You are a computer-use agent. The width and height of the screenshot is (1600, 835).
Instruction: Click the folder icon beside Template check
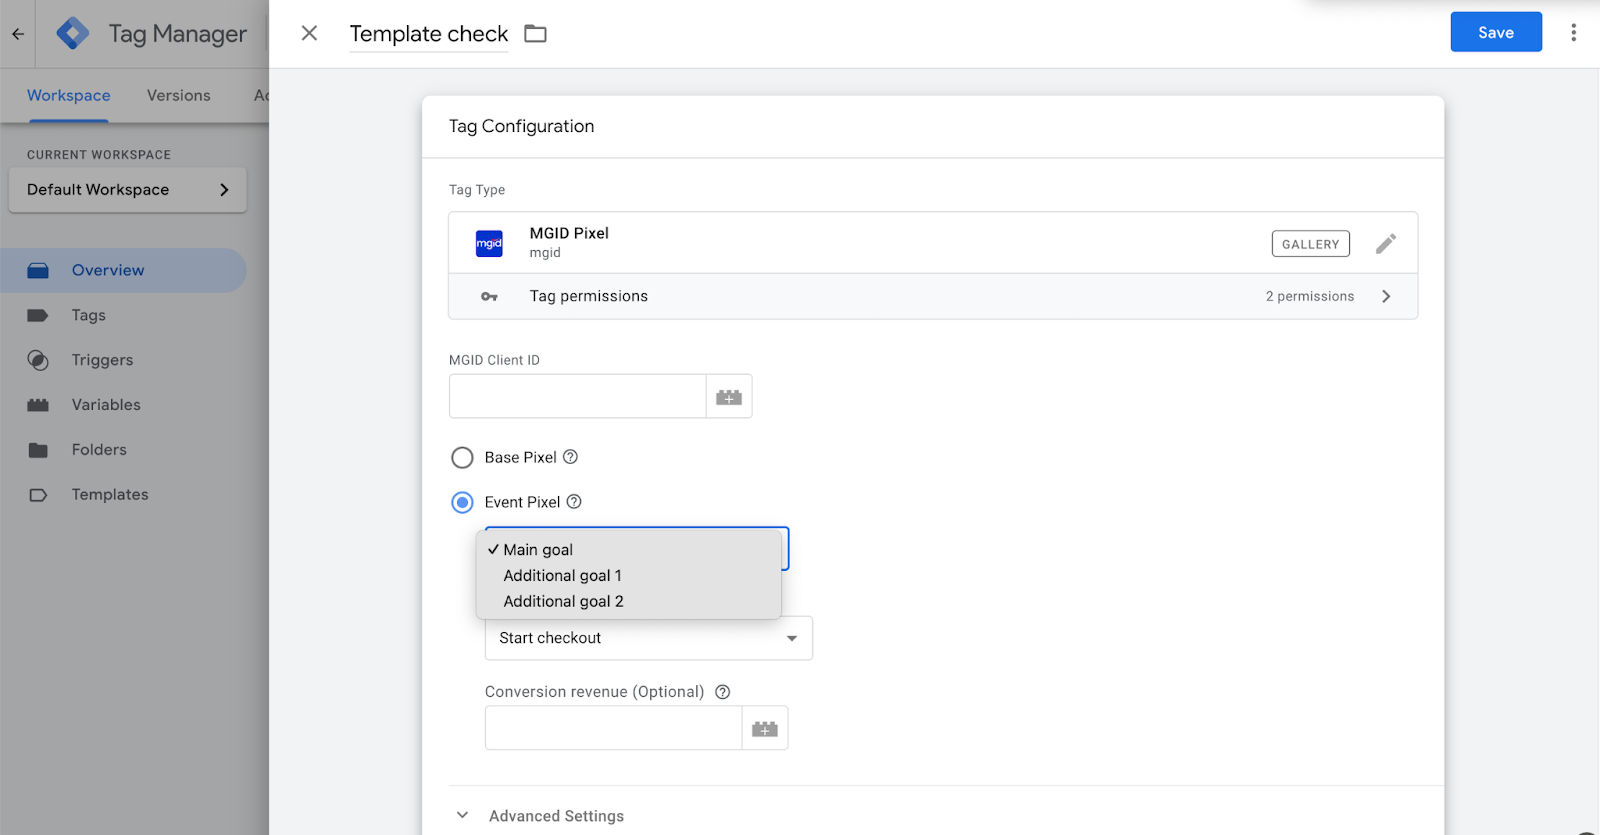pyautogui.click(x=536, y=34)
